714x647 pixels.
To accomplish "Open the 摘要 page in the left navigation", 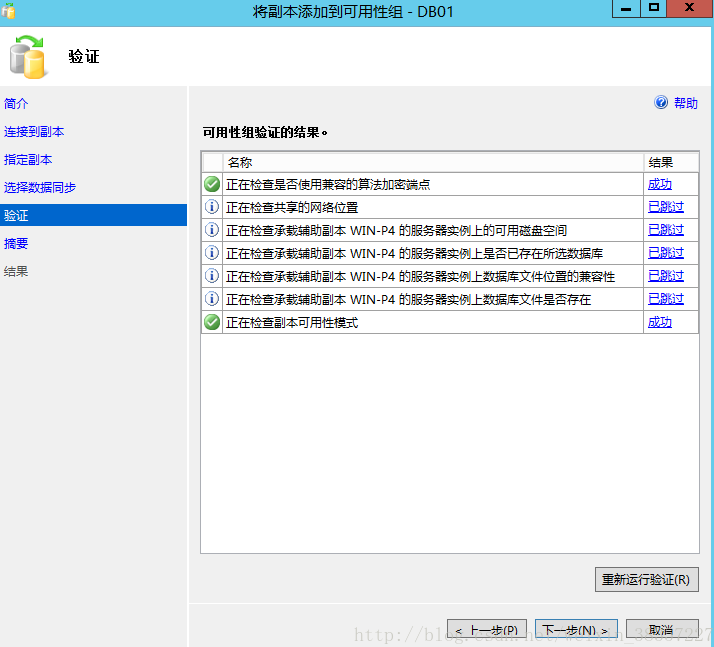I will click(17, 243).
